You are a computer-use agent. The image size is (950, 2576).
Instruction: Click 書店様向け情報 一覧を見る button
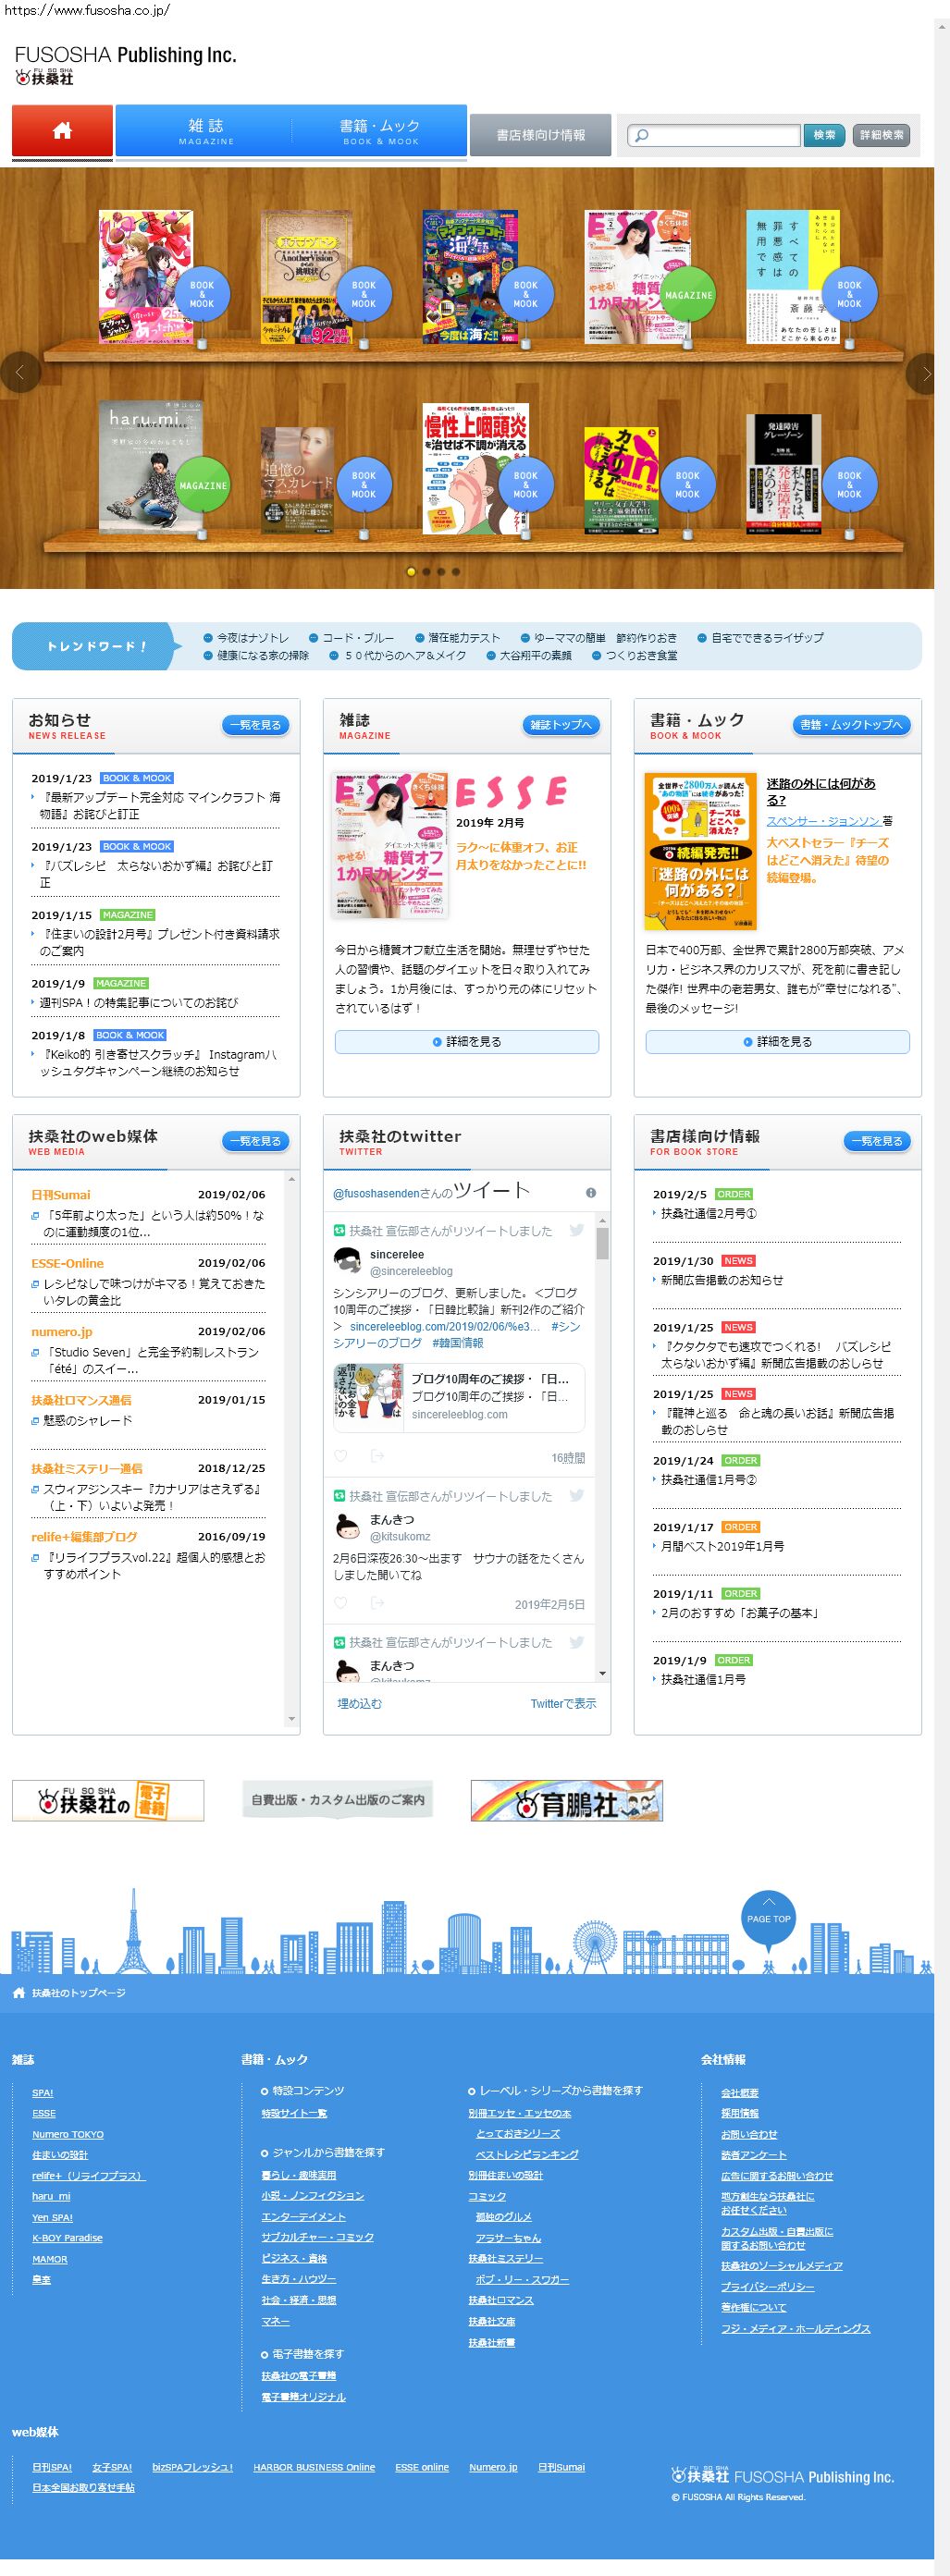pyautogui.click(x=877, y=1141)
